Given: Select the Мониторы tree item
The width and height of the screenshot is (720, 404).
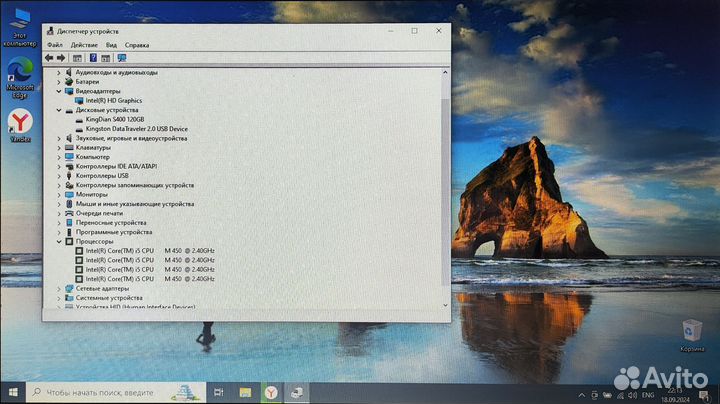Looking at the screenshot, I should 91,195.
